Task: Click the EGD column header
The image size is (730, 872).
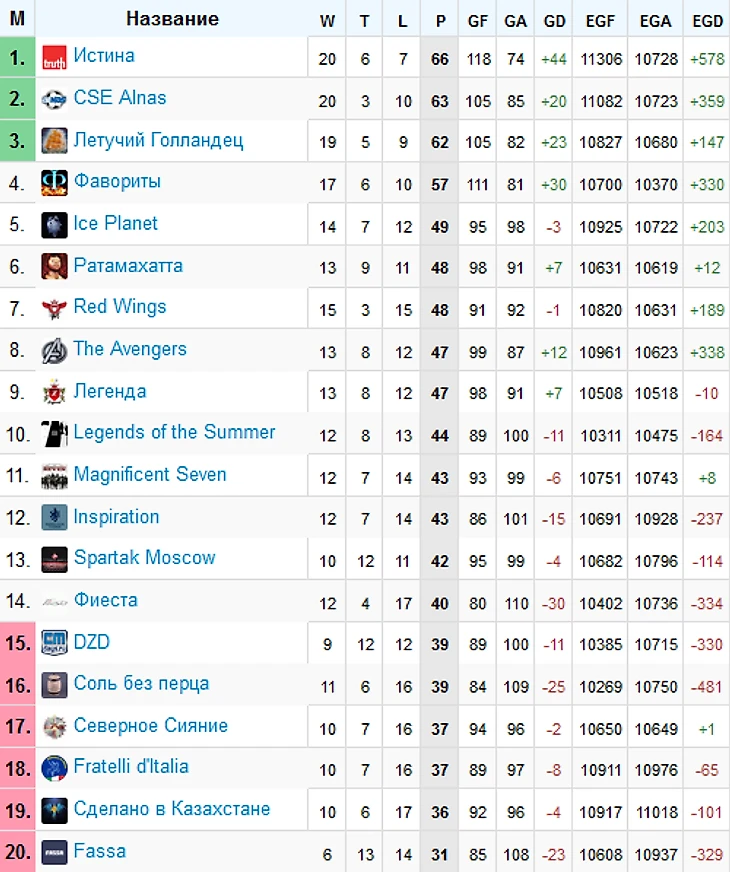Action: 707,20
